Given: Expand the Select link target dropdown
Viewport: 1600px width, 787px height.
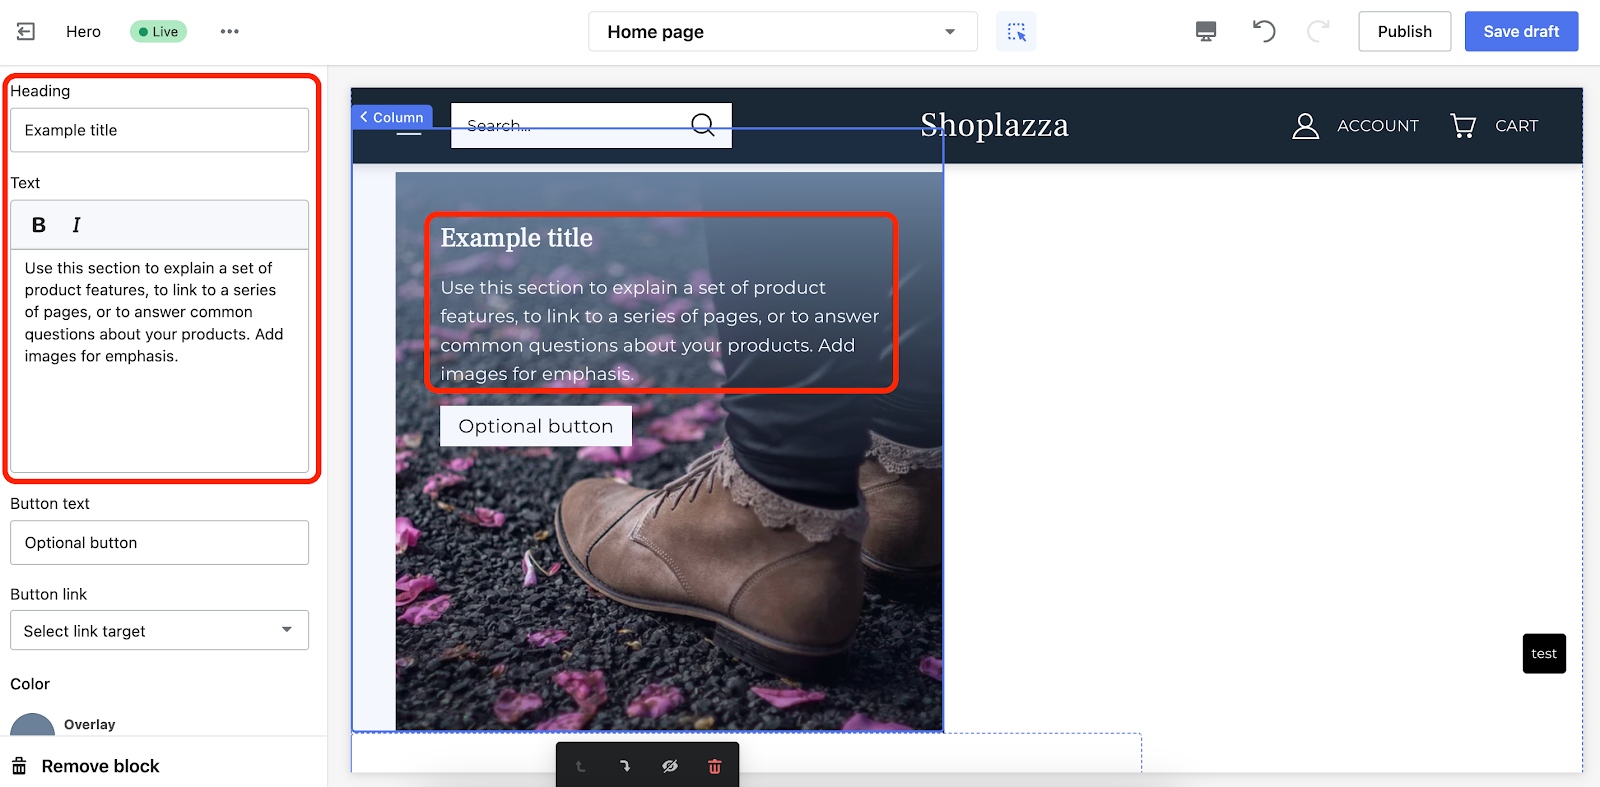Looking at the screenshot, I should click(x=160, y=630).
